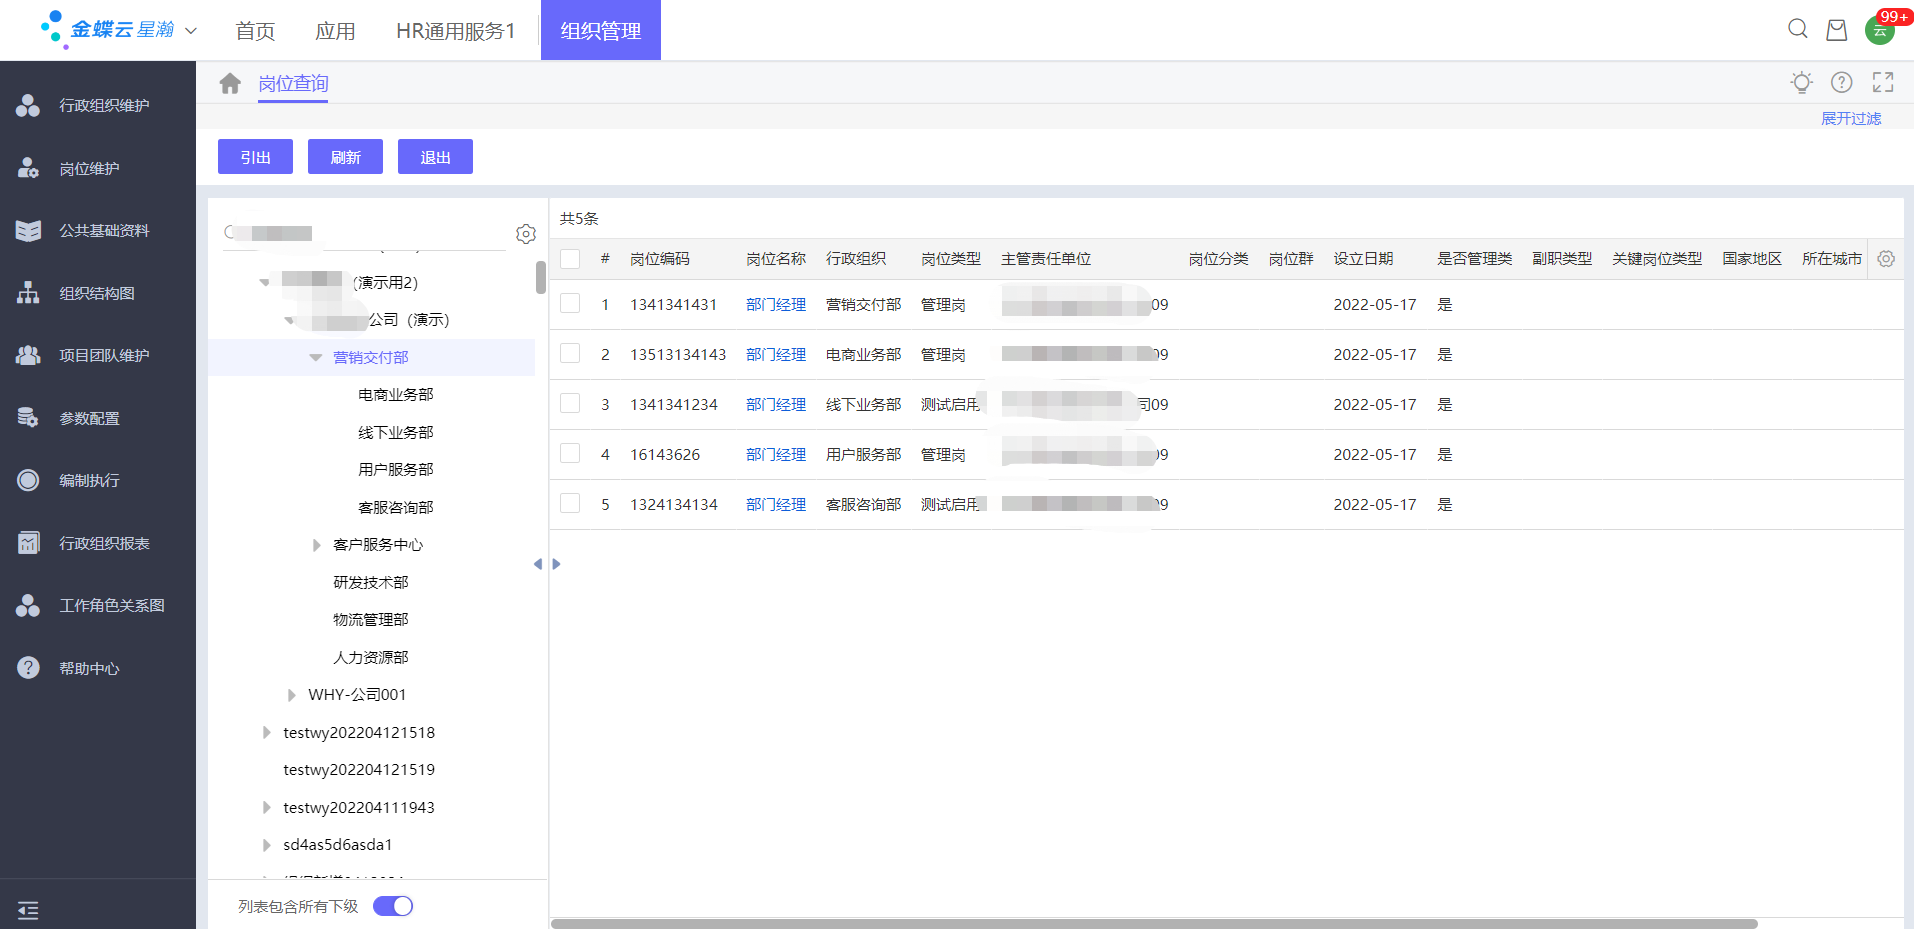Viewport: 1914px width, 929px height.
Task: Open the dropdown arrow beside 金蝶云星瀚
Action: point(191,31)
